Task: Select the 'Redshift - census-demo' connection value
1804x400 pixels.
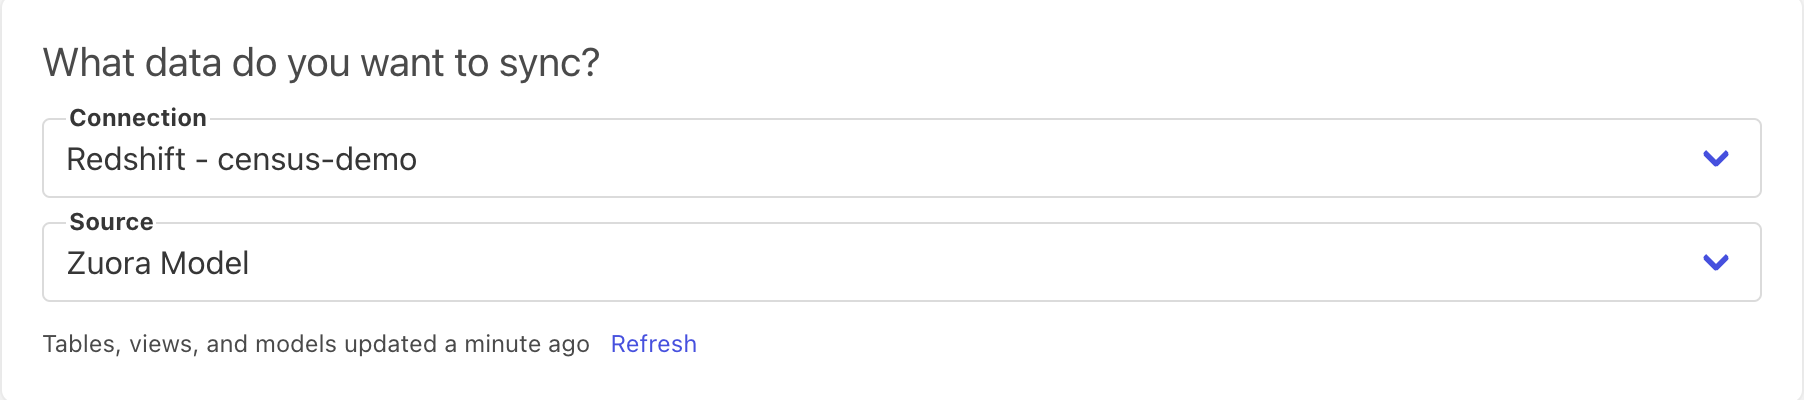Action: (241, 159)
